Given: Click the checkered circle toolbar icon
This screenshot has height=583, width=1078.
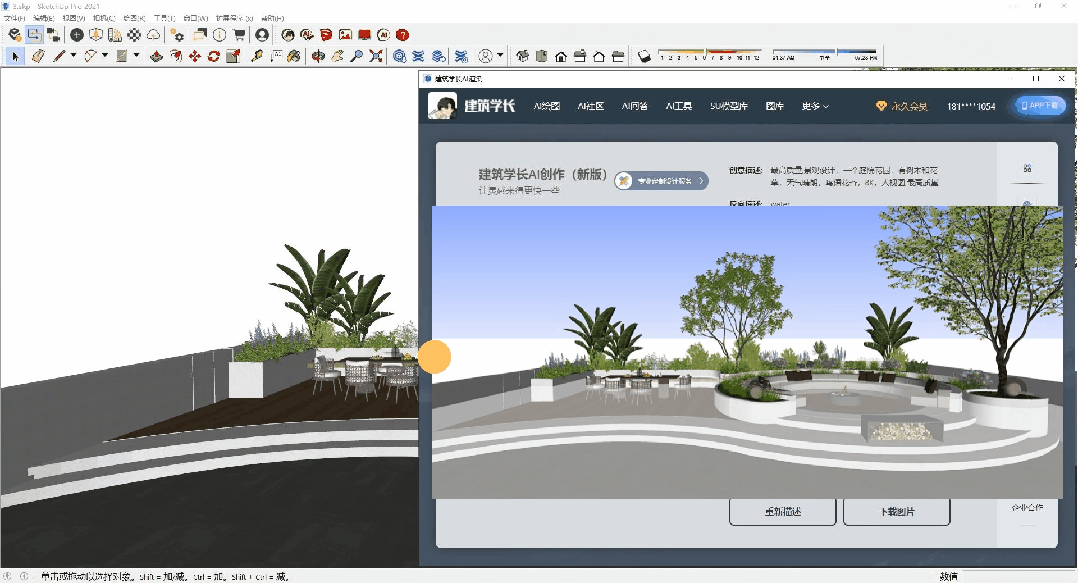Looking at the screenshot, I should coord(135,35).
